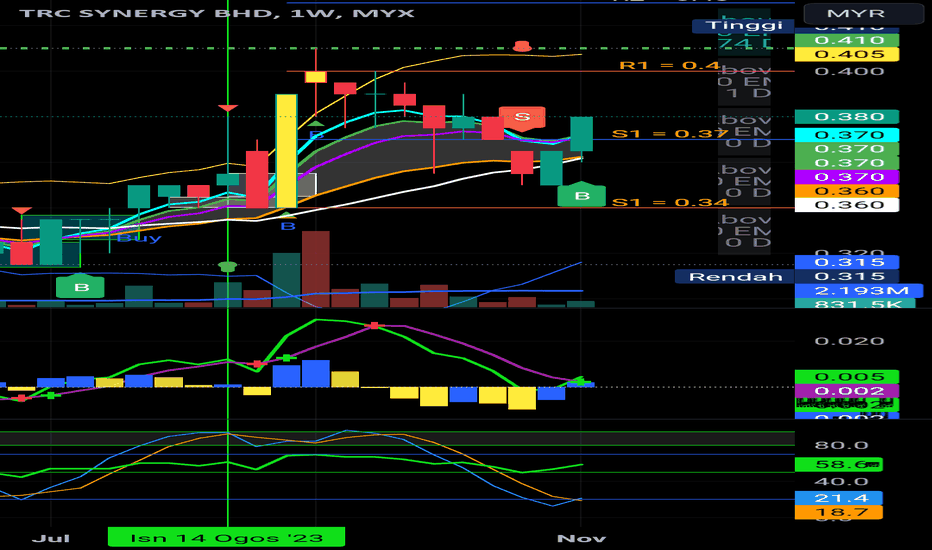Click the green B marker under latest candle
This screenshot has width=932, height=550.
[581, 194]
